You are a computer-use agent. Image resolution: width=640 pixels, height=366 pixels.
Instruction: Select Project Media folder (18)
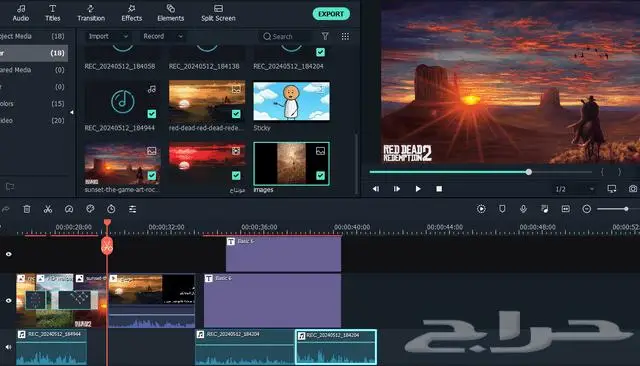click(33, 36)
